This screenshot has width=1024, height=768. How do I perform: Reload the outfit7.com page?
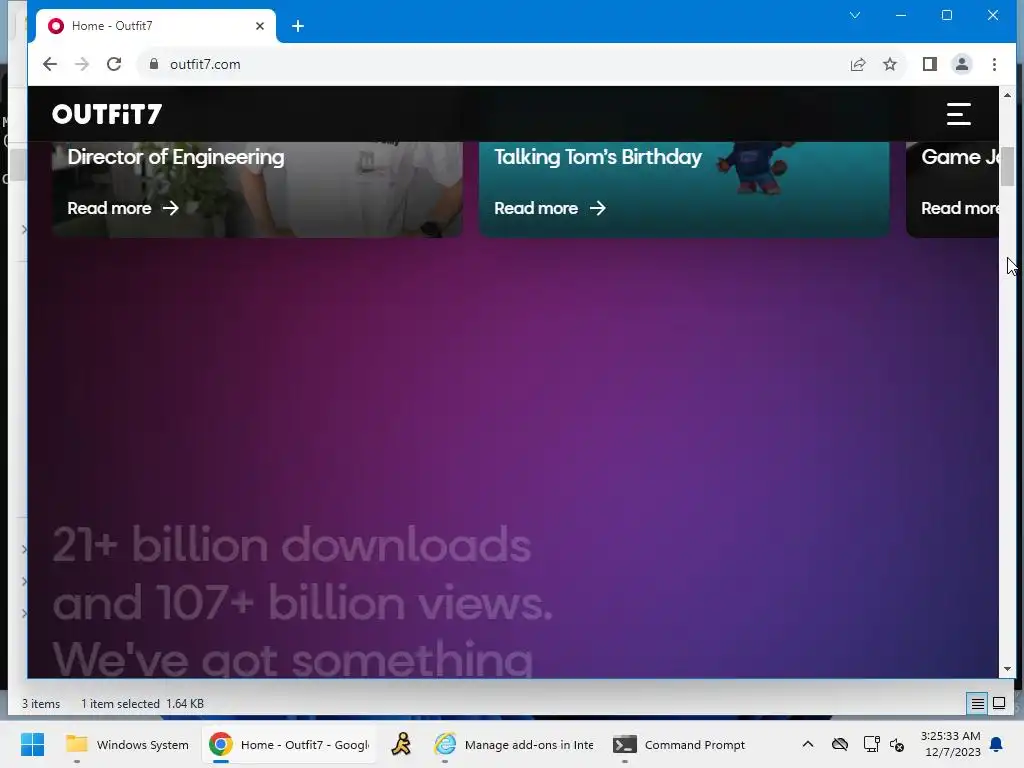[114, 64]
